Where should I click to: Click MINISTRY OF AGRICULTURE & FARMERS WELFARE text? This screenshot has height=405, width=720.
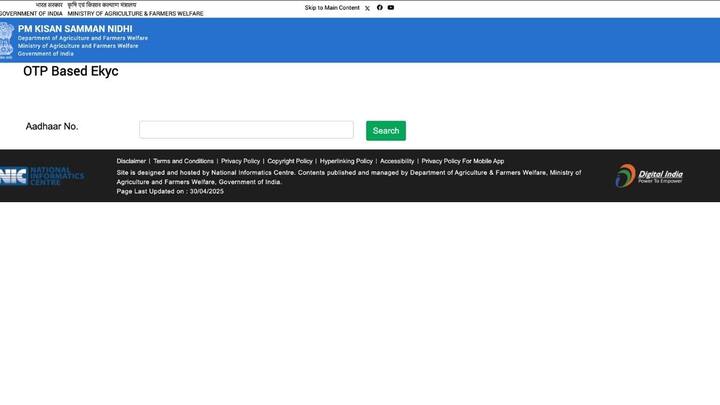135,14
